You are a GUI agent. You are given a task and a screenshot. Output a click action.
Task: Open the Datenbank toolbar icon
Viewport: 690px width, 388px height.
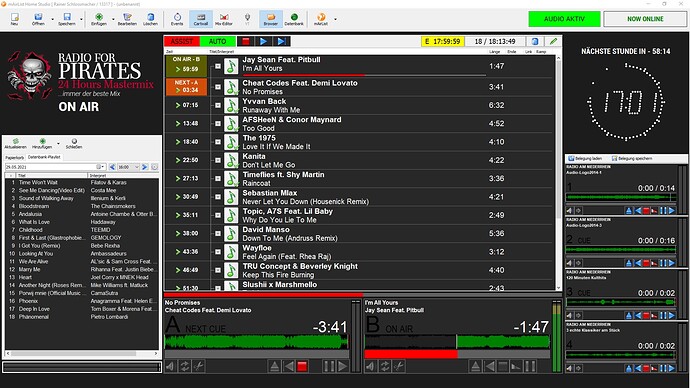tap(294, 19)
